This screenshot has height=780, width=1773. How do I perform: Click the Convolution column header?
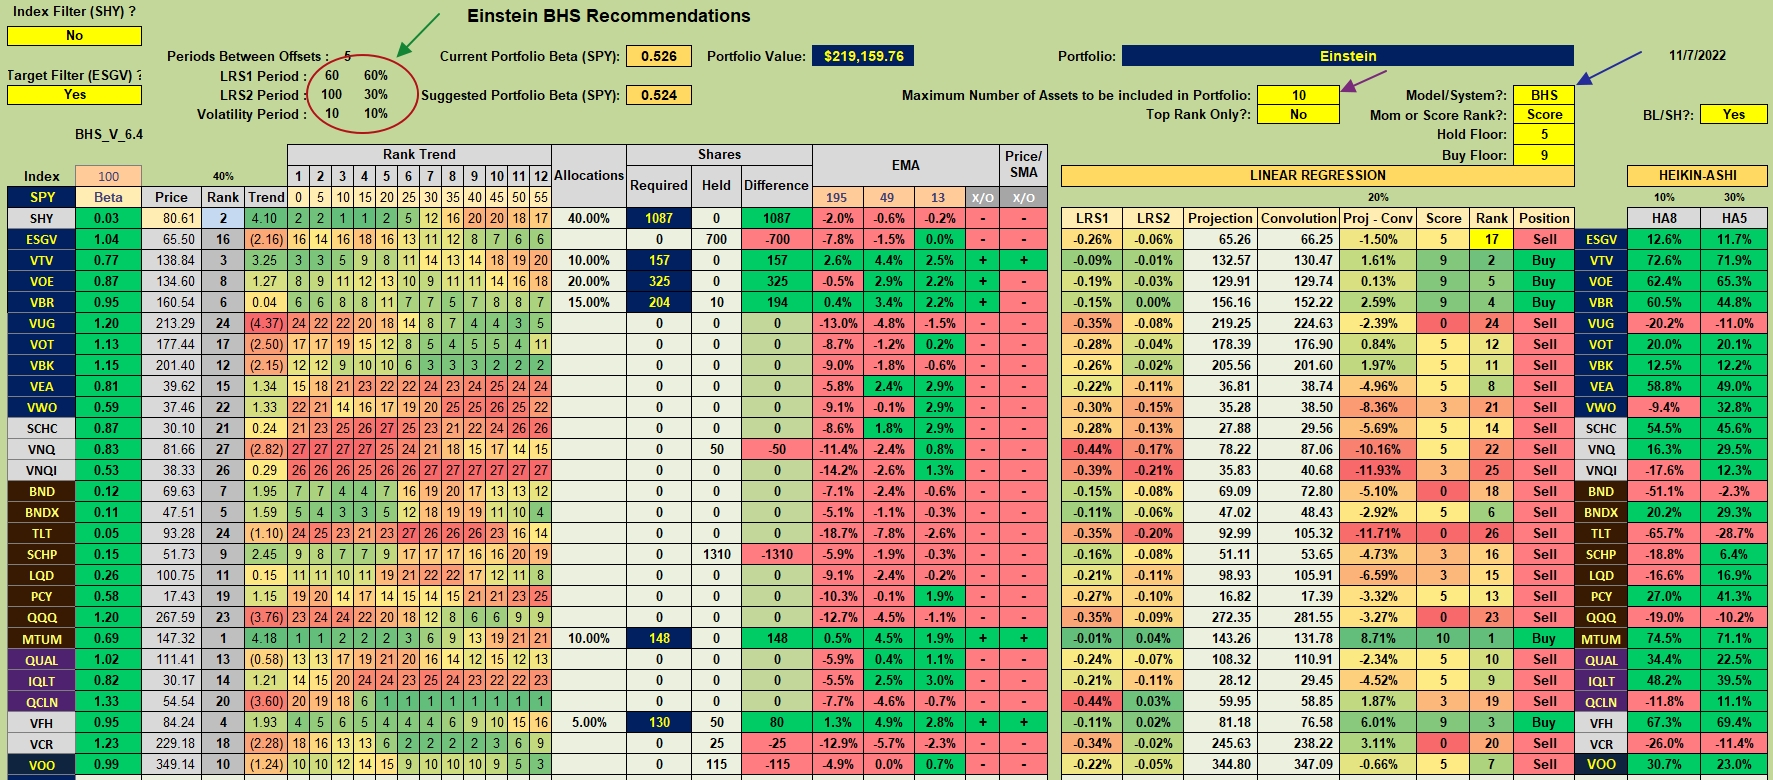[1298, 218]
